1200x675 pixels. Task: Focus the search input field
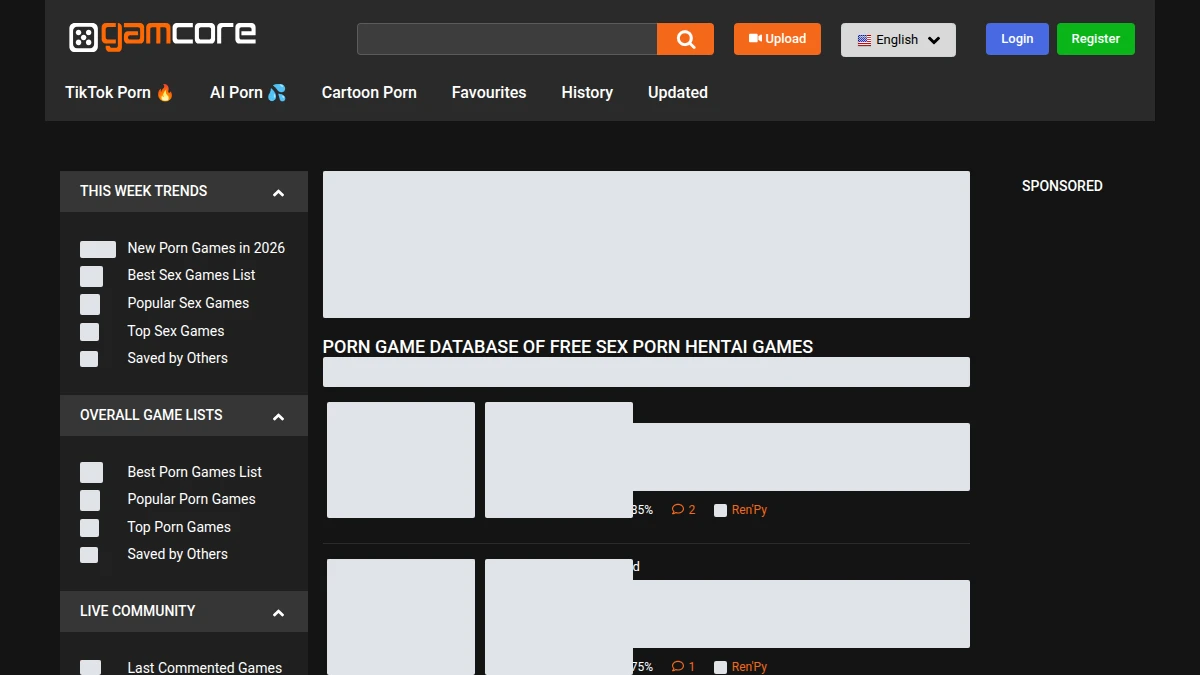507,39
